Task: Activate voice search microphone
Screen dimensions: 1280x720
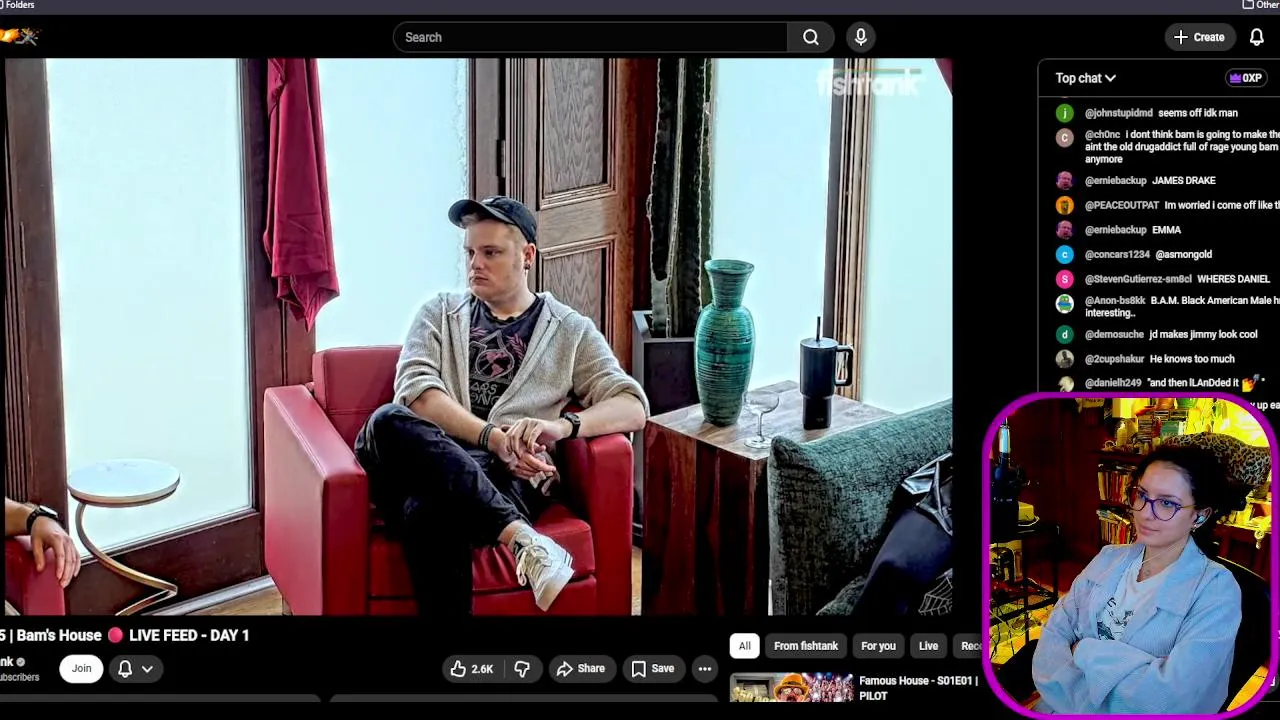Action: click(x=861, y=37)
